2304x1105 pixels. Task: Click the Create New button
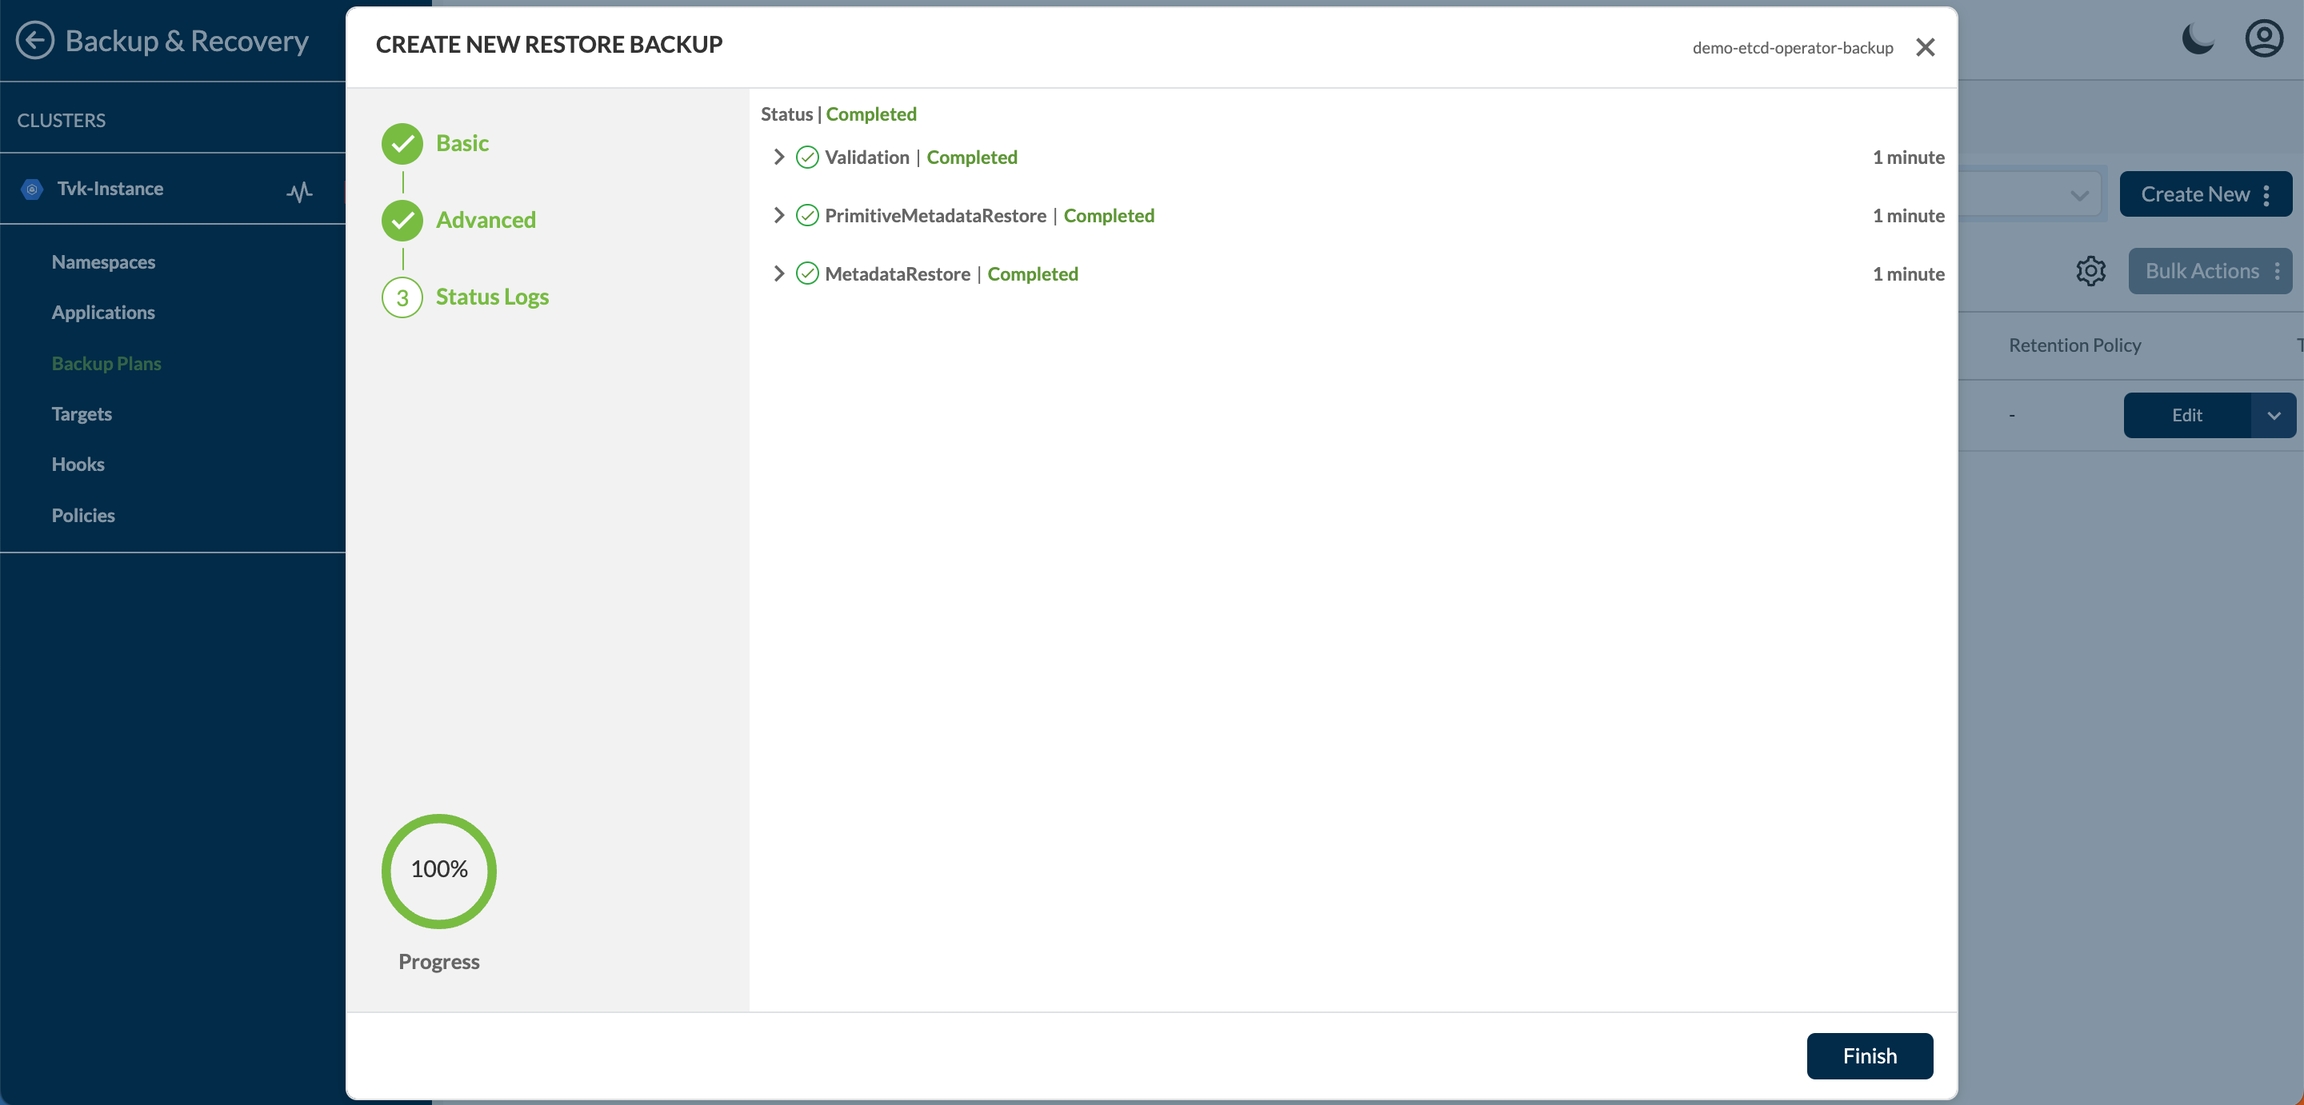coord(2195,194)
